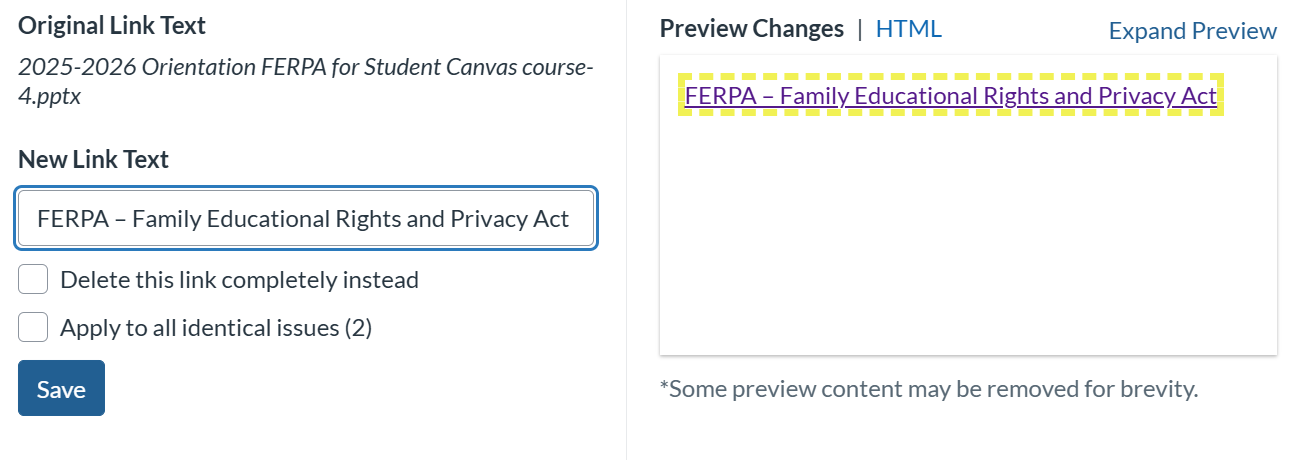Click the pipe separator beside Preview Changes
The image size is (1305, 460).
click(x=859, y=29)
